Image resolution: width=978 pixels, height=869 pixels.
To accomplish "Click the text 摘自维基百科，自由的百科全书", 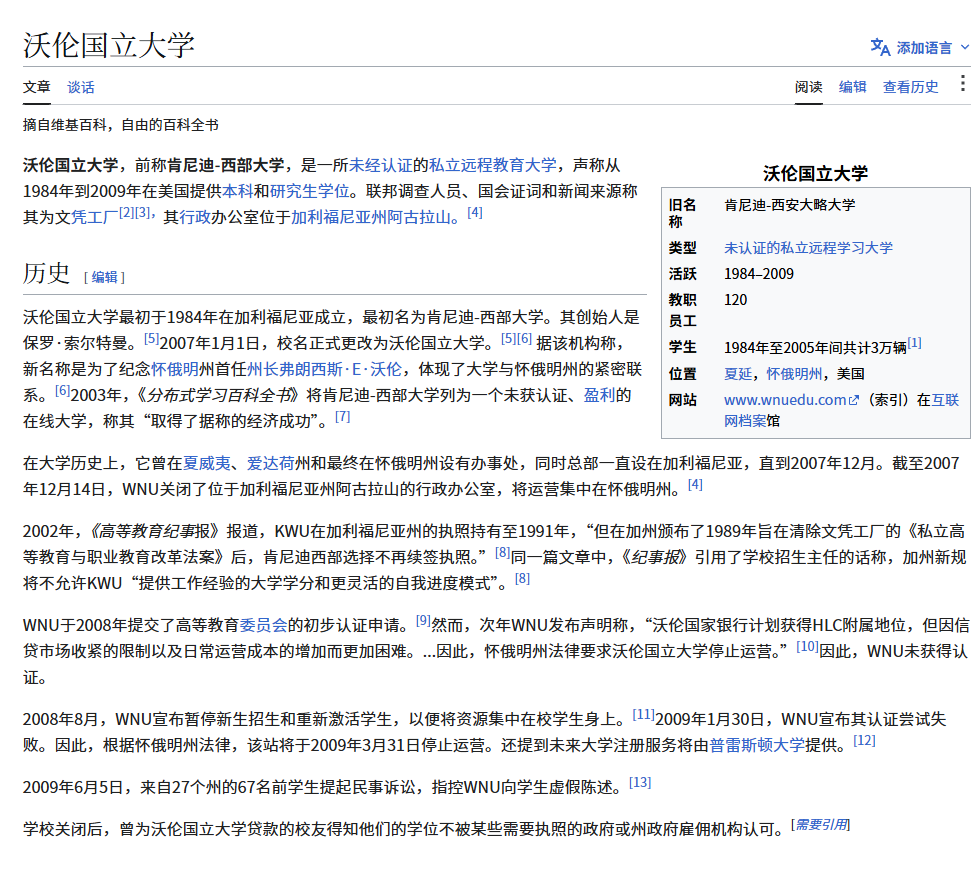I will (121, 125).
